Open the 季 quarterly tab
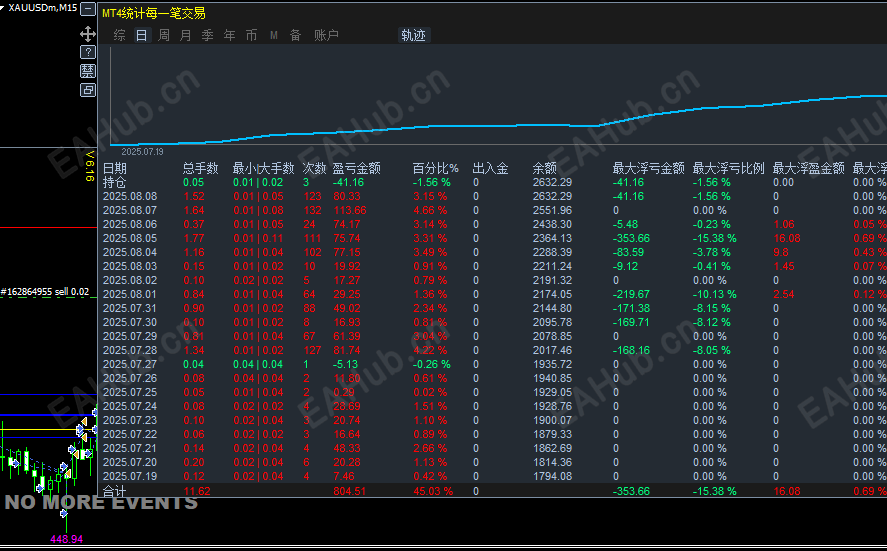The width and height of the screenshot is (887, 551). [208, 35]
